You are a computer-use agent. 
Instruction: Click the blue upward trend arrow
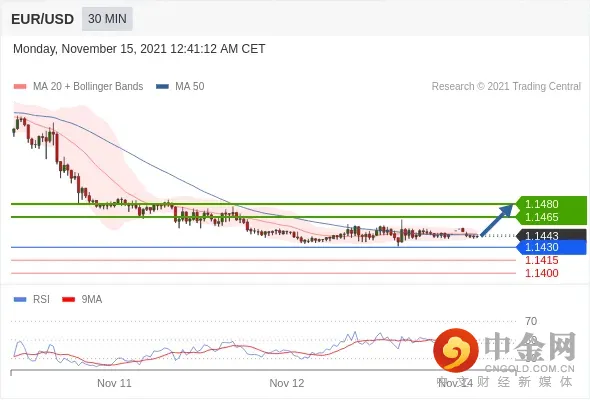(x=497, y=220)
